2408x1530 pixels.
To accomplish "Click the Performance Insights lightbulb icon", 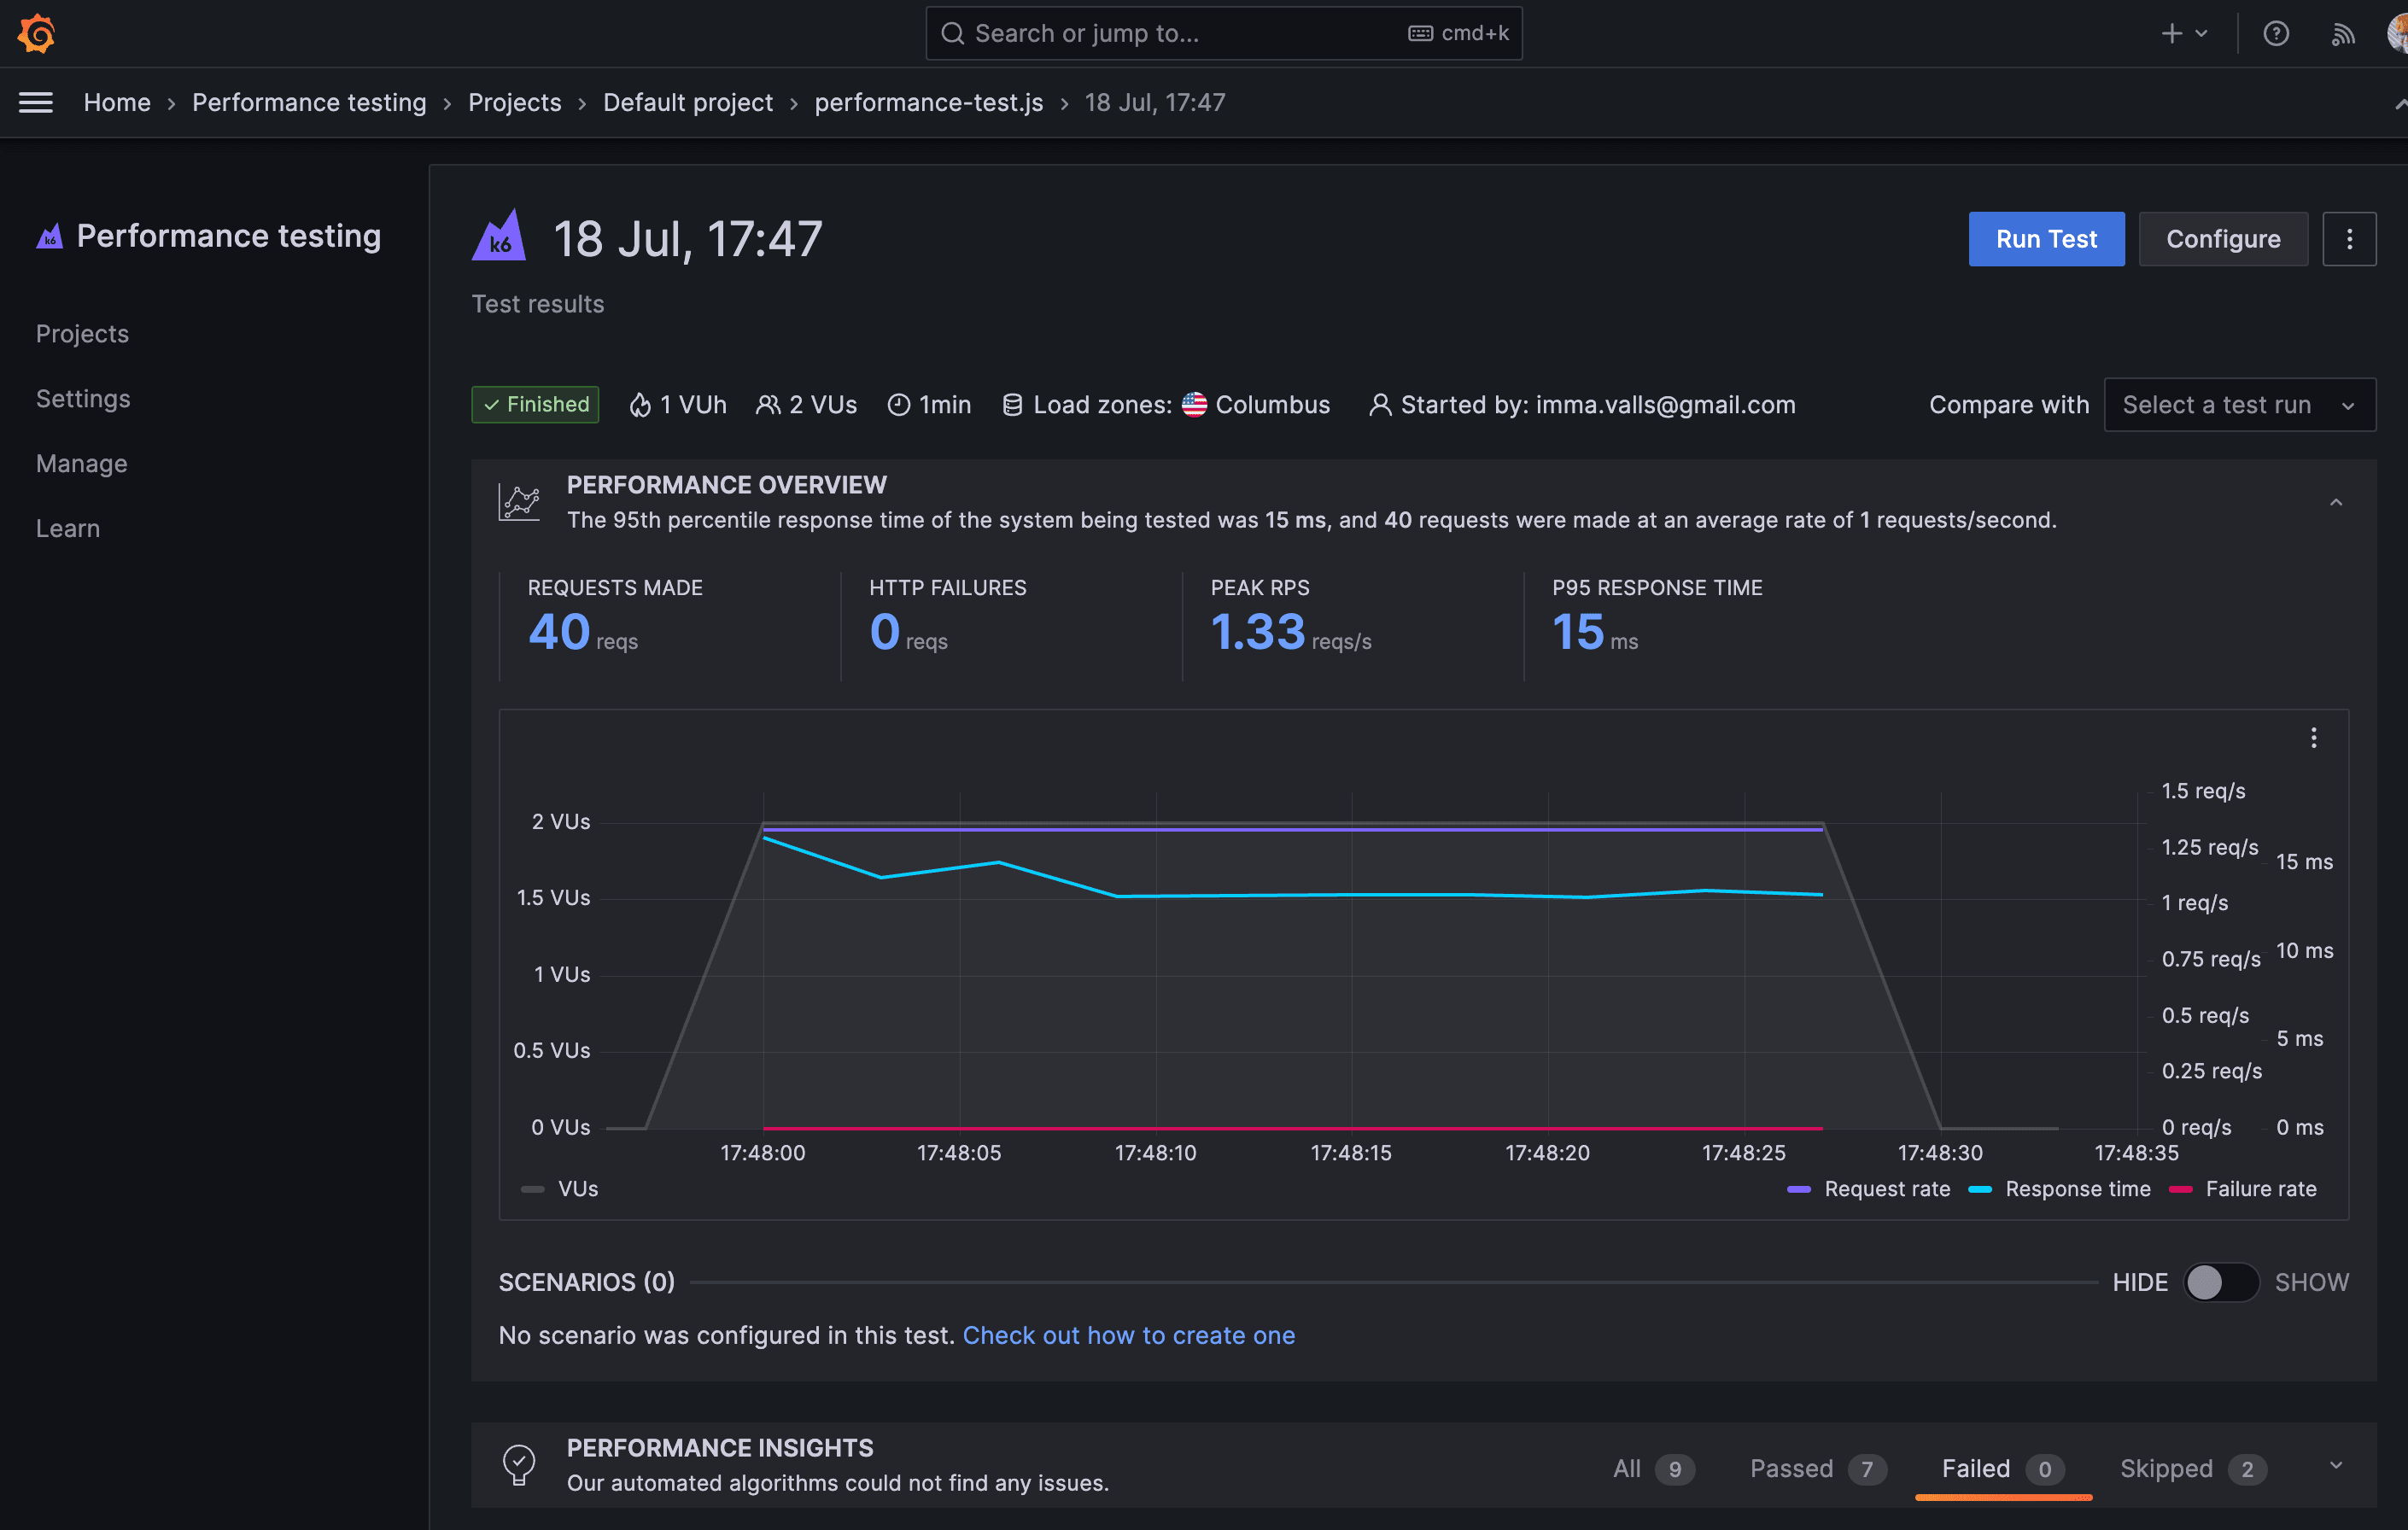I will [519, 1464].
